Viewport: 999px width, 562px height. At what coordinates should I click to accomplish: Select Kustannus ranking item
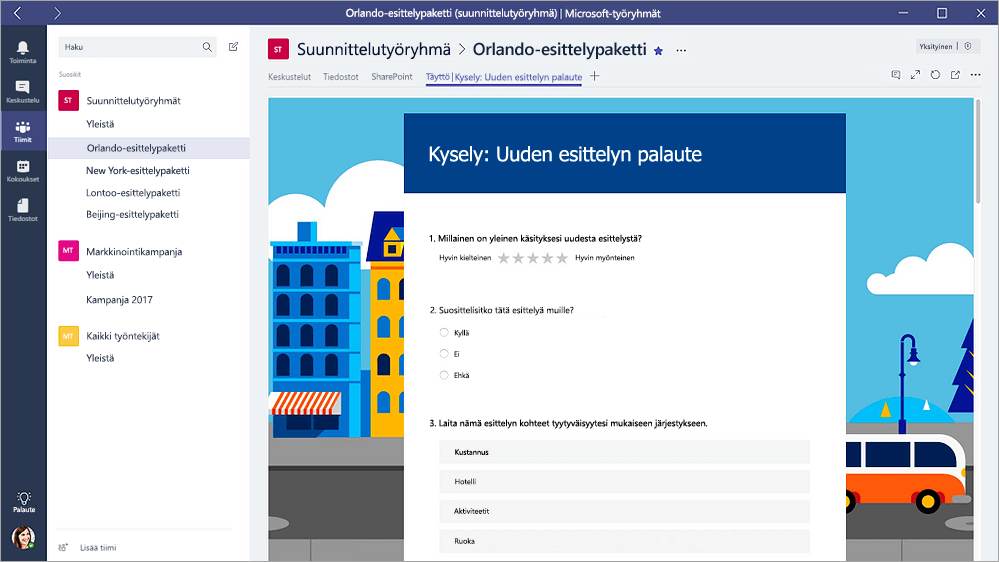click(624, 452)
